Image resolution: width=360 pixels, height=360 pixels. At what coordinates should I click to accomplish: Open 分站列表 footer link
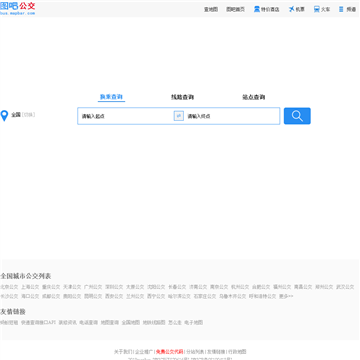[195, 351]
